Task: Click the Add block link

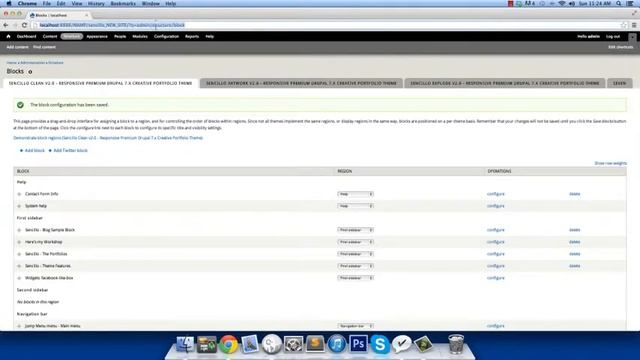Action: [x=35, y=151]
